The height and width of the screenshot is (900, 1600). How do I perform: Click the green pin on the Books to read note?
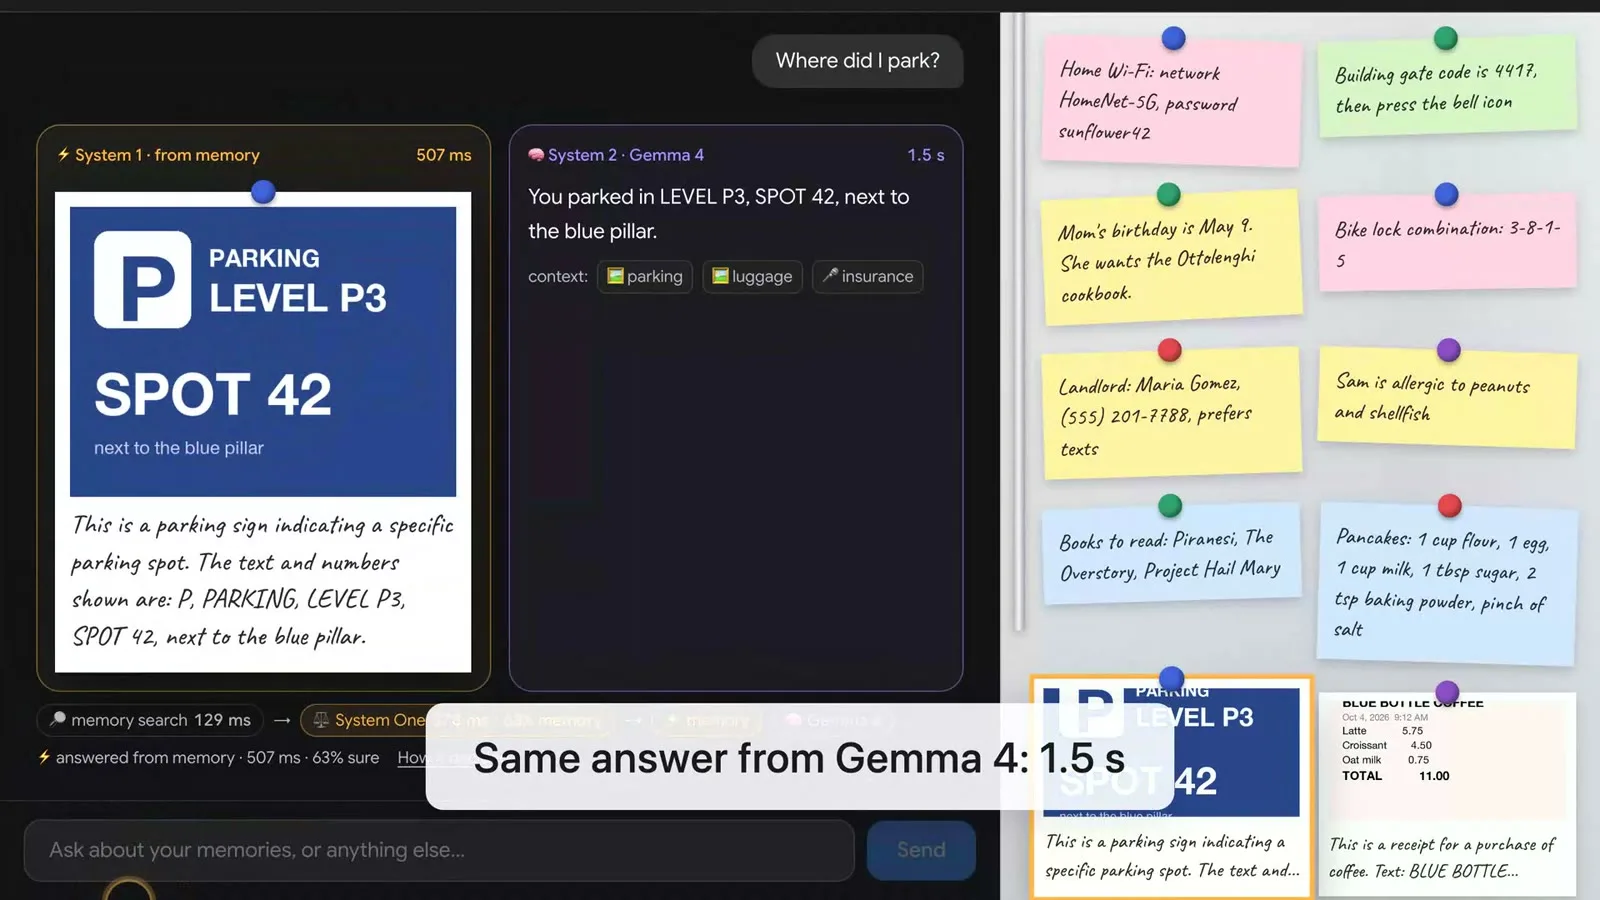pos(1169,506)
